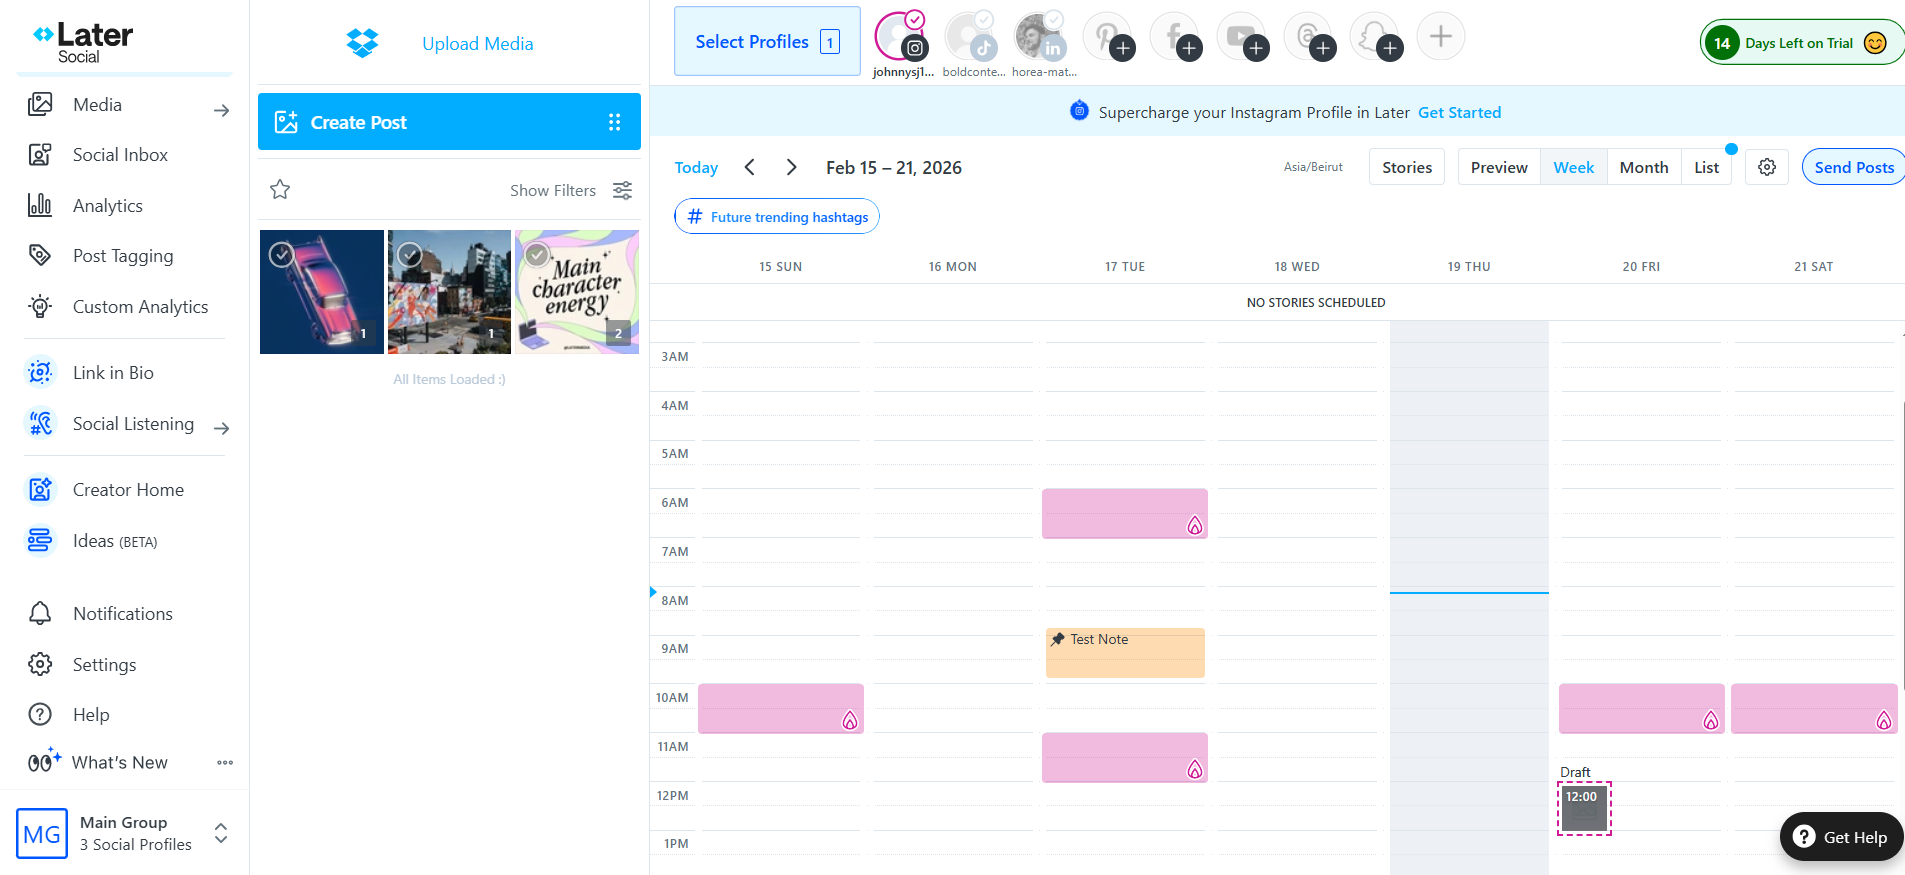Click the Create Post button
1905x875 pixels.
[x=449, y=122]
